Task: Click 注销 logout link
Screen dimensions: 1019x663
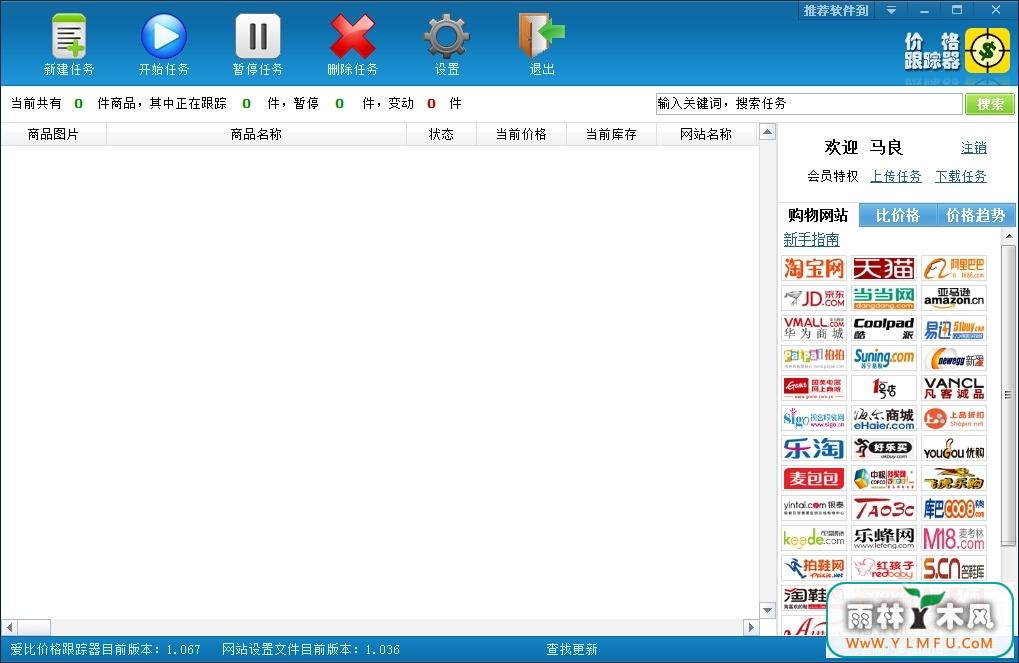Action: [x=974, y=148]
